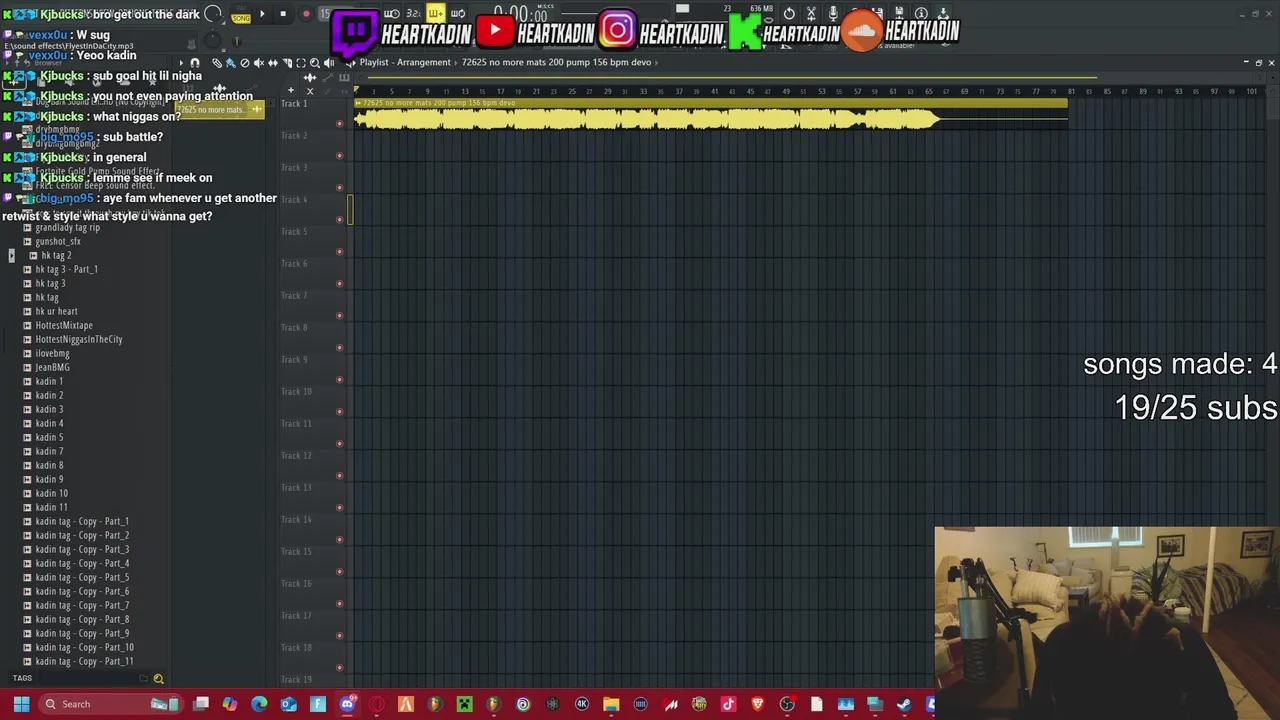Select kadin tag - Copy - Part_10
1280x720 pixels.
point(84,648)
